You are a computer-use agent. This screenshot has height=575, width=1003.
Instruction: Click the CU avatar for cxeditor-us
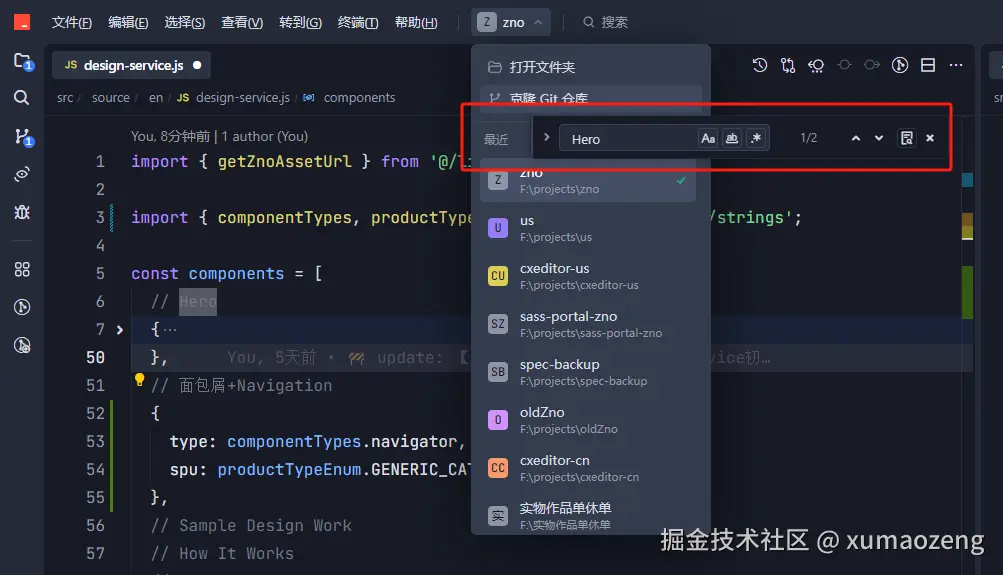point(498,276)
